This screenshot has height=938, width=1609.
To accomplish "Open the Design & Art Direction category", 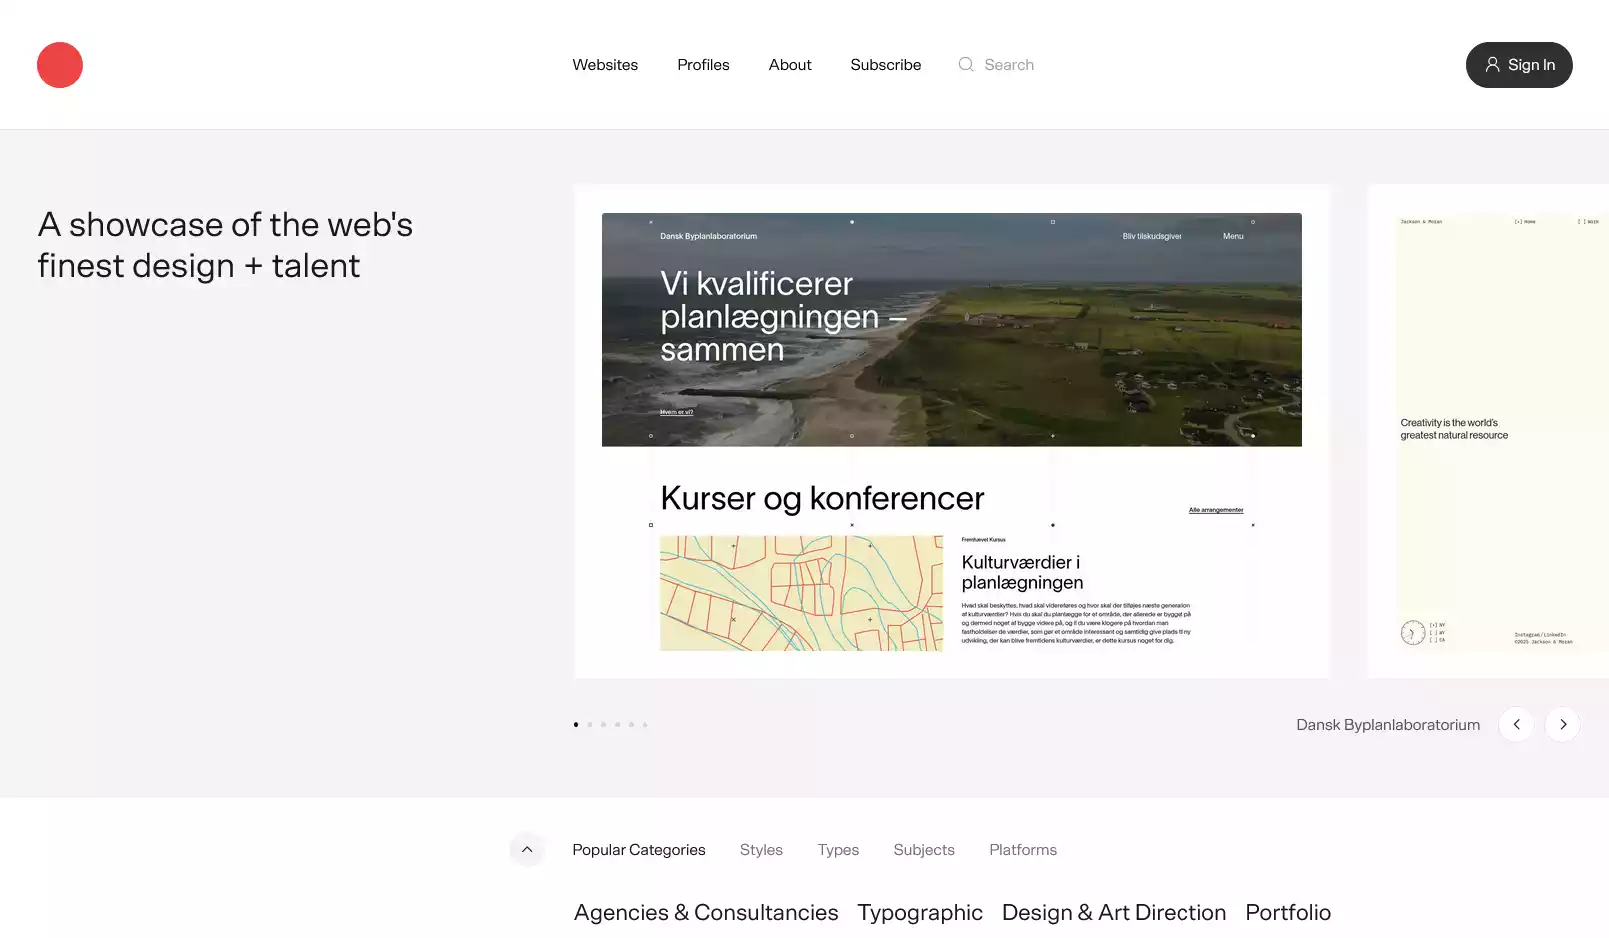I will pos(1114,913).
